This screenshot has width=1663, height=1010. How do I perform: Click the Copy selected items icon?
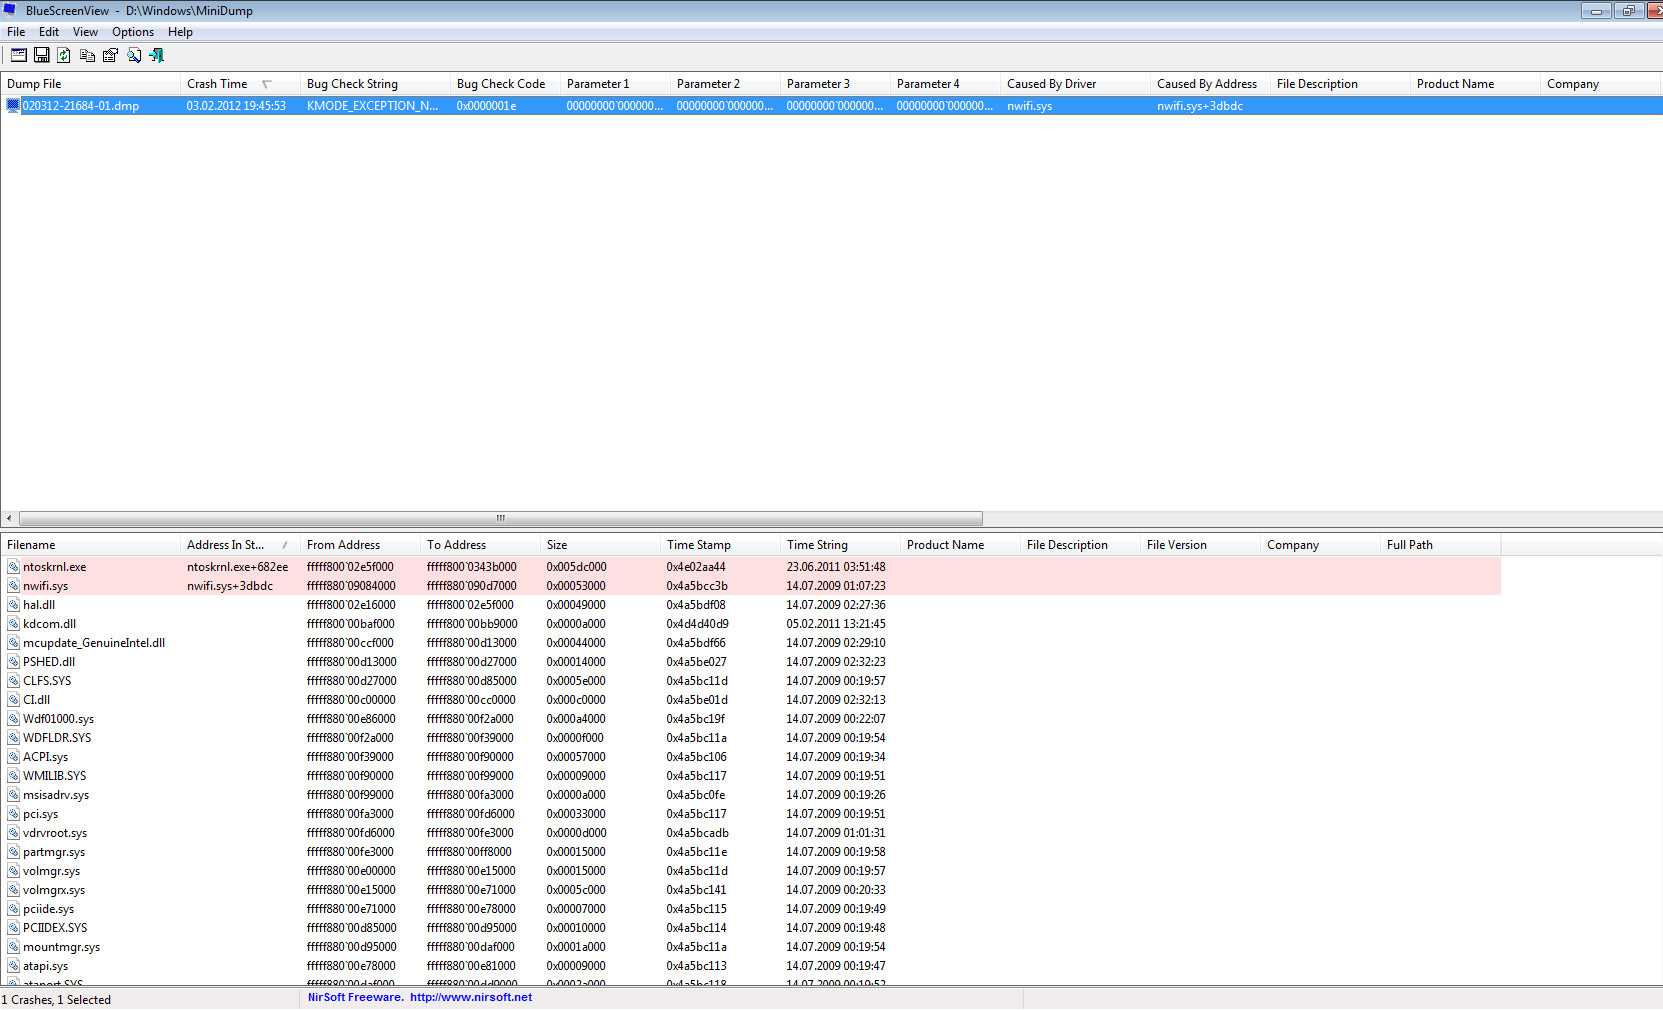pos(87,55)
